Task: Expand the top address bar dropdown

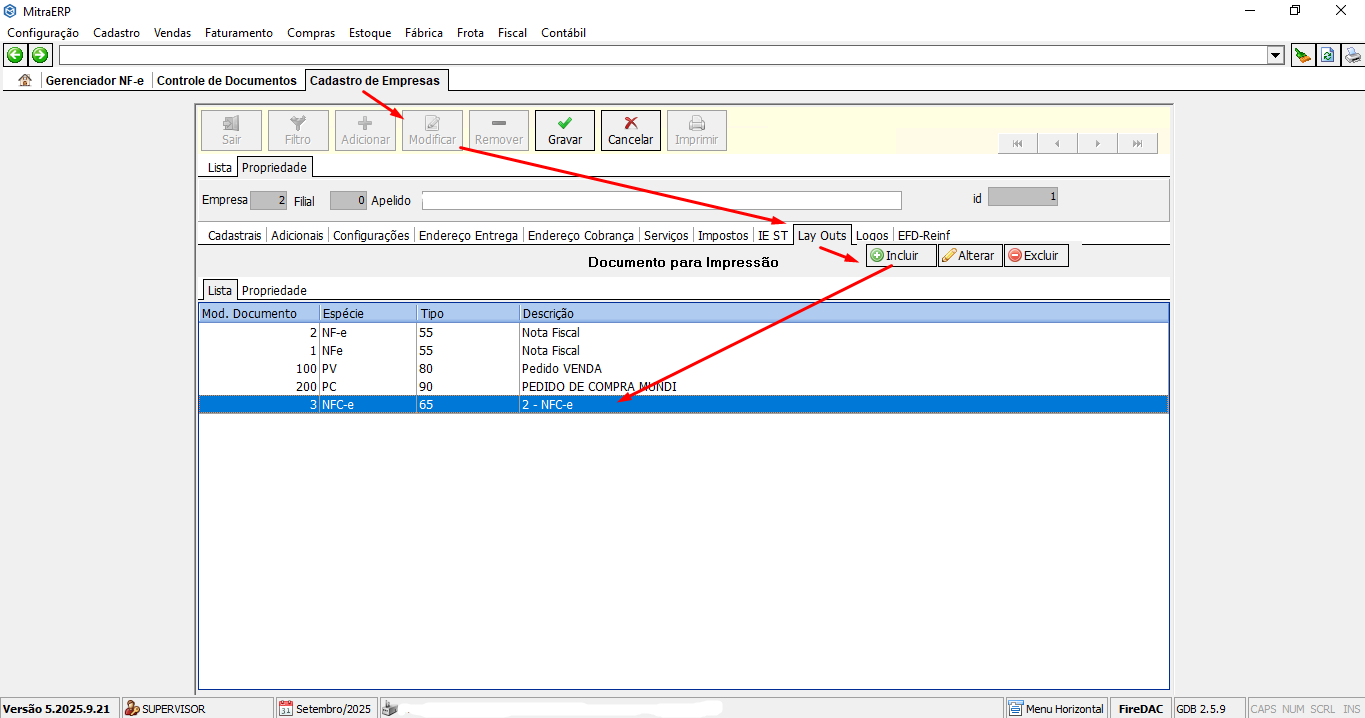Action: [x=1275, y=56]
